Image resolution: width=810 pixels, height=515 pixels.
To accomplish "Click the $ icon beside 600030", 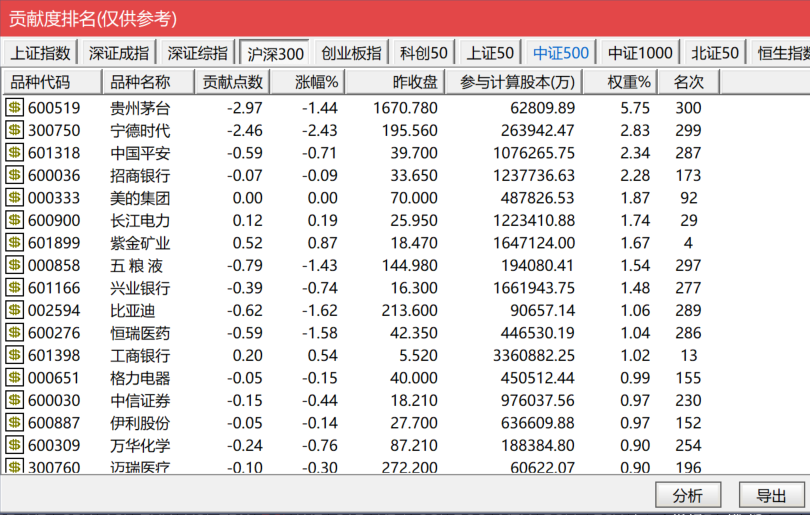I will pyautogui.click(x=14, y=400).
